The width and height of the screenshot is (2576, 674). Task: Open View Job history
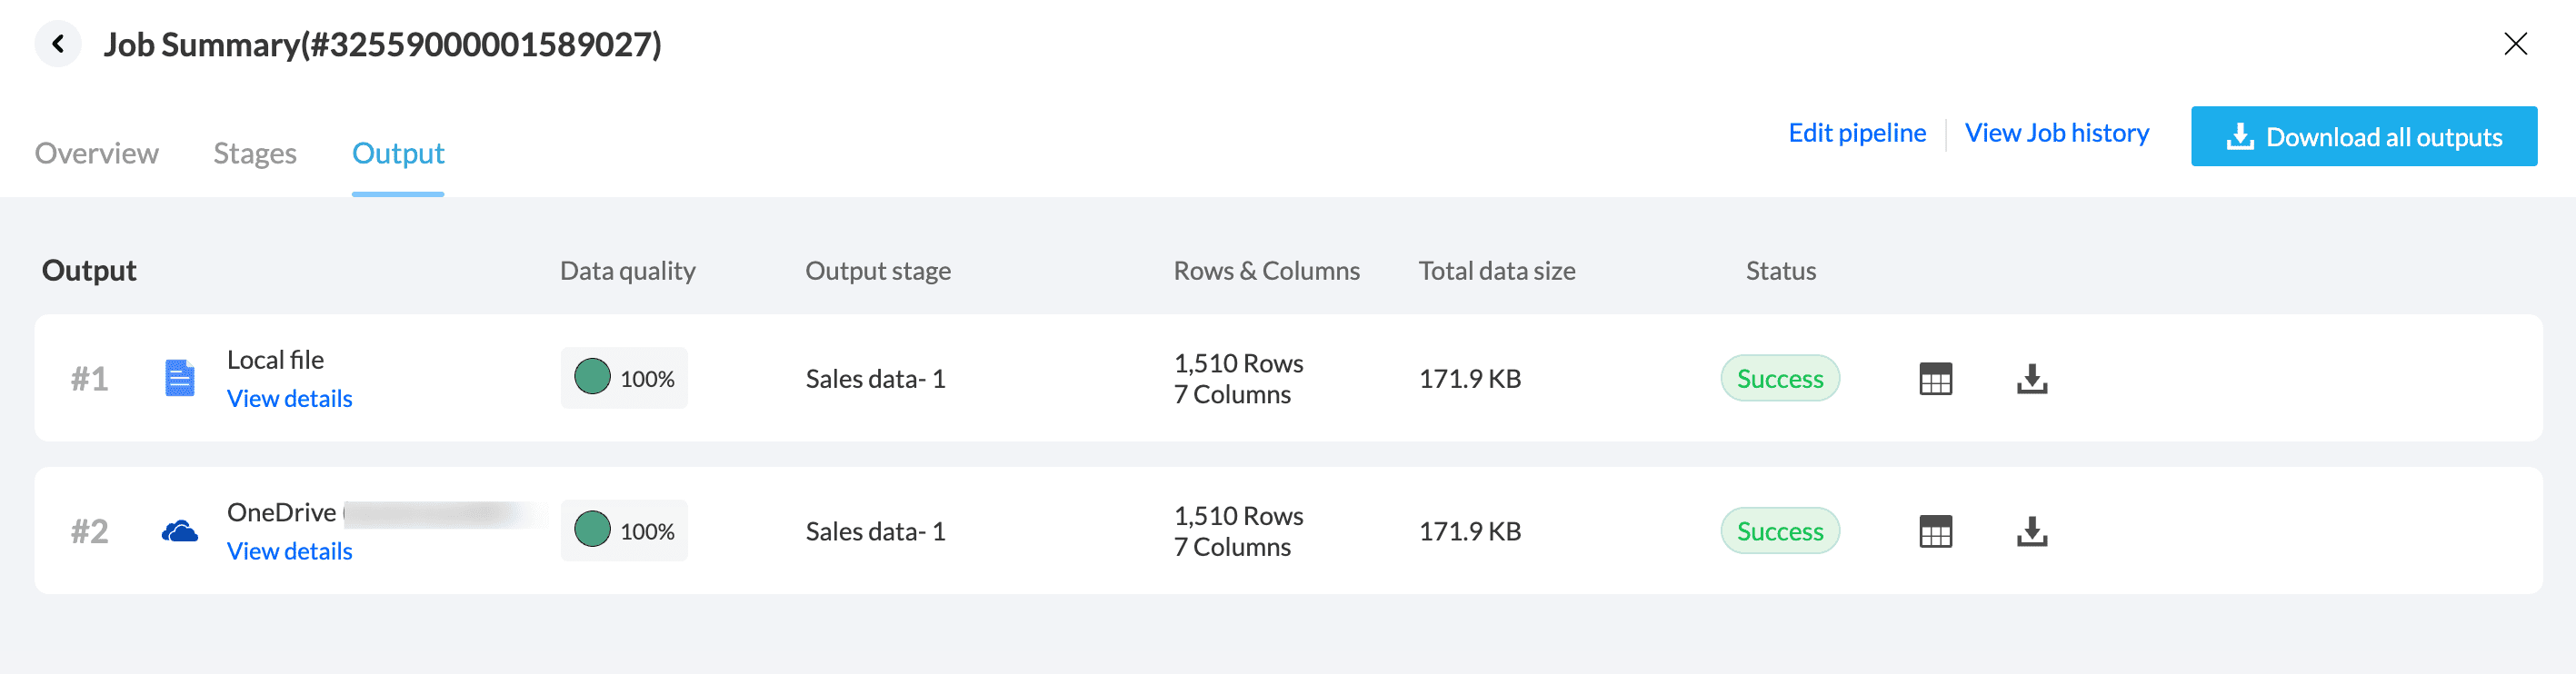(2056, 133)
